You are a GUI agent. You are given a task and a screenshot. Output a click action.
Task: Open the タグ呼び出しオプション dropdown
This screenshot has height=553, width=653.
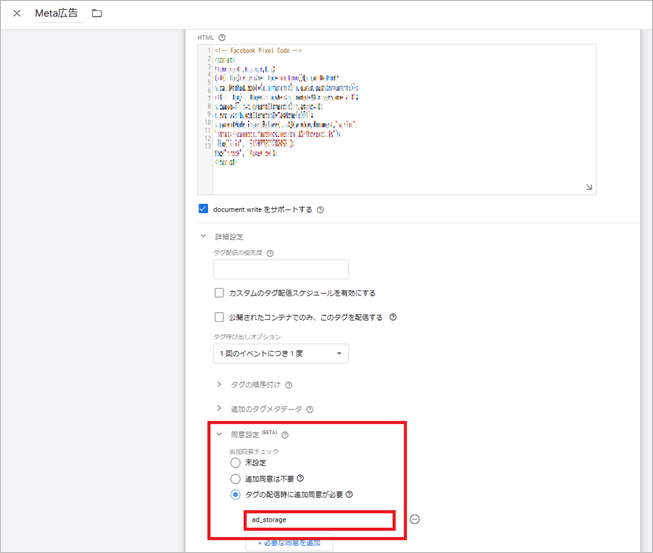[x=281, y=354]
